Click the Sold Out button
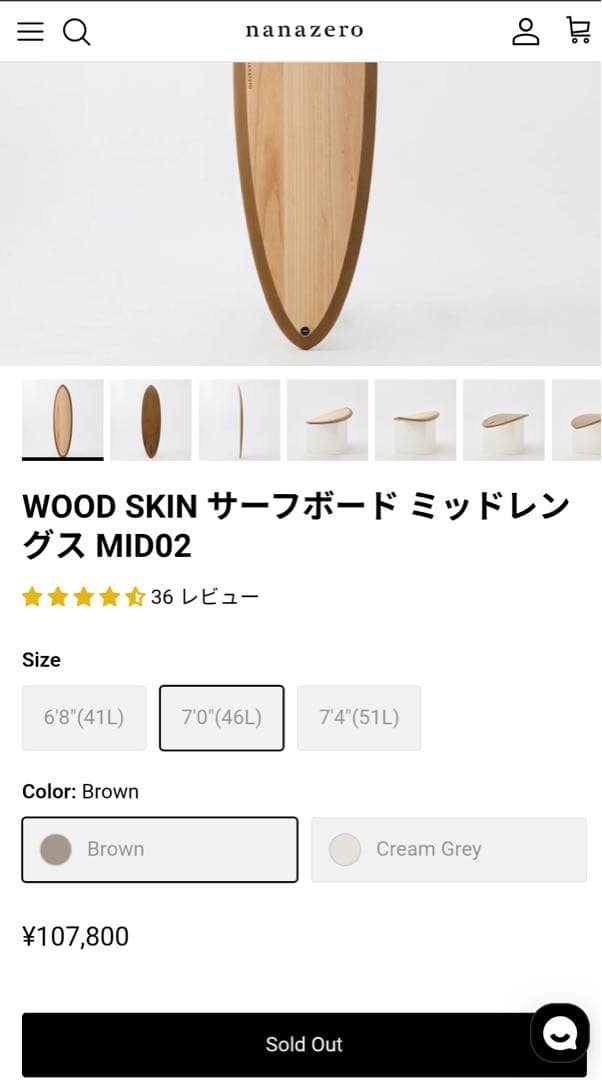 [x=301, y=1043]
